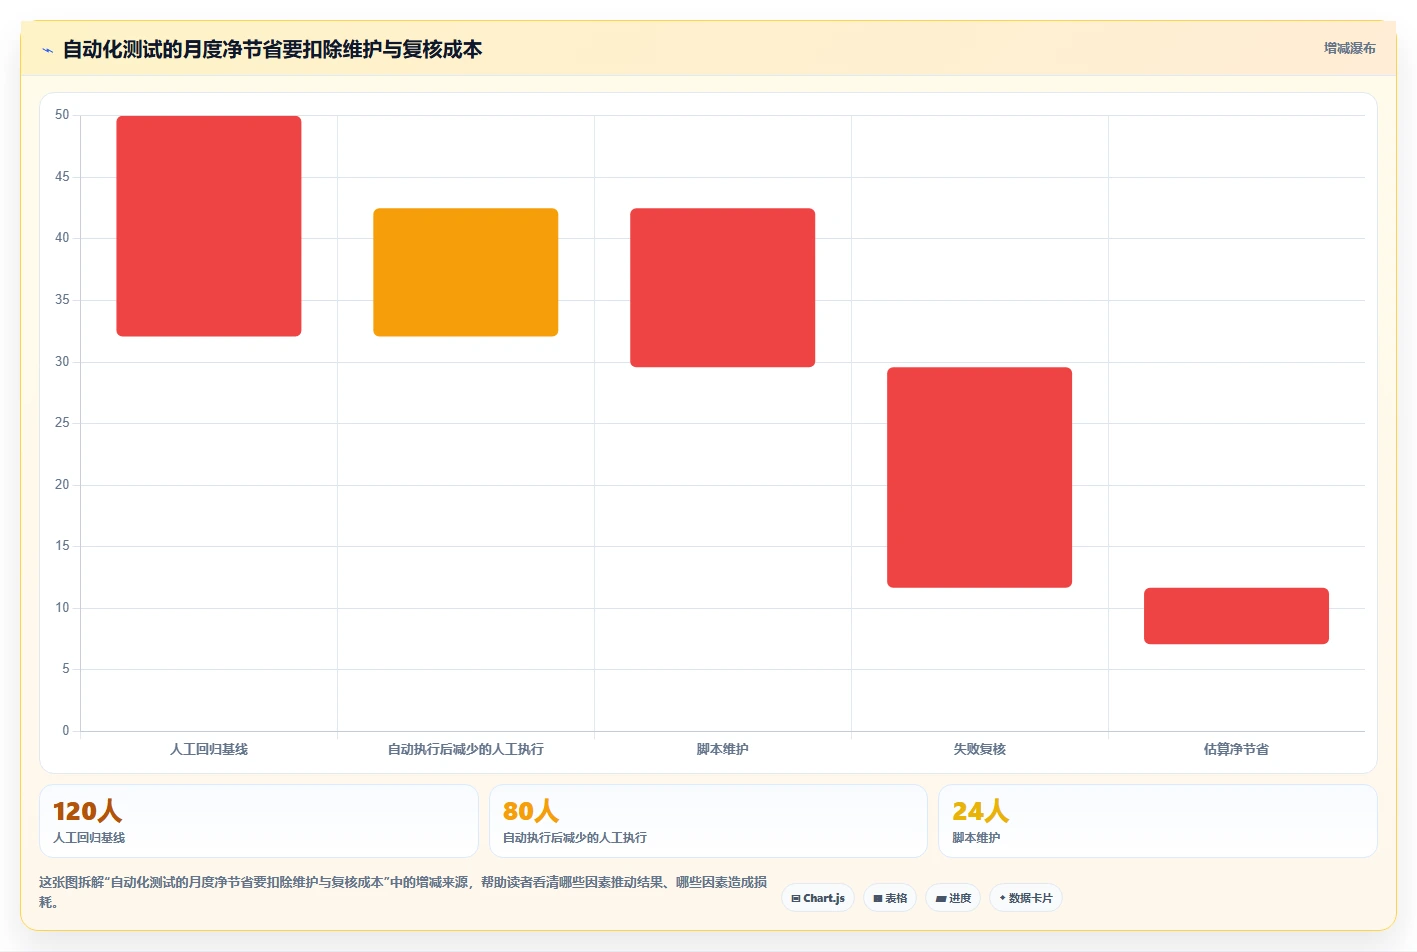Select the Chart.js tag chip

point(818,898)
